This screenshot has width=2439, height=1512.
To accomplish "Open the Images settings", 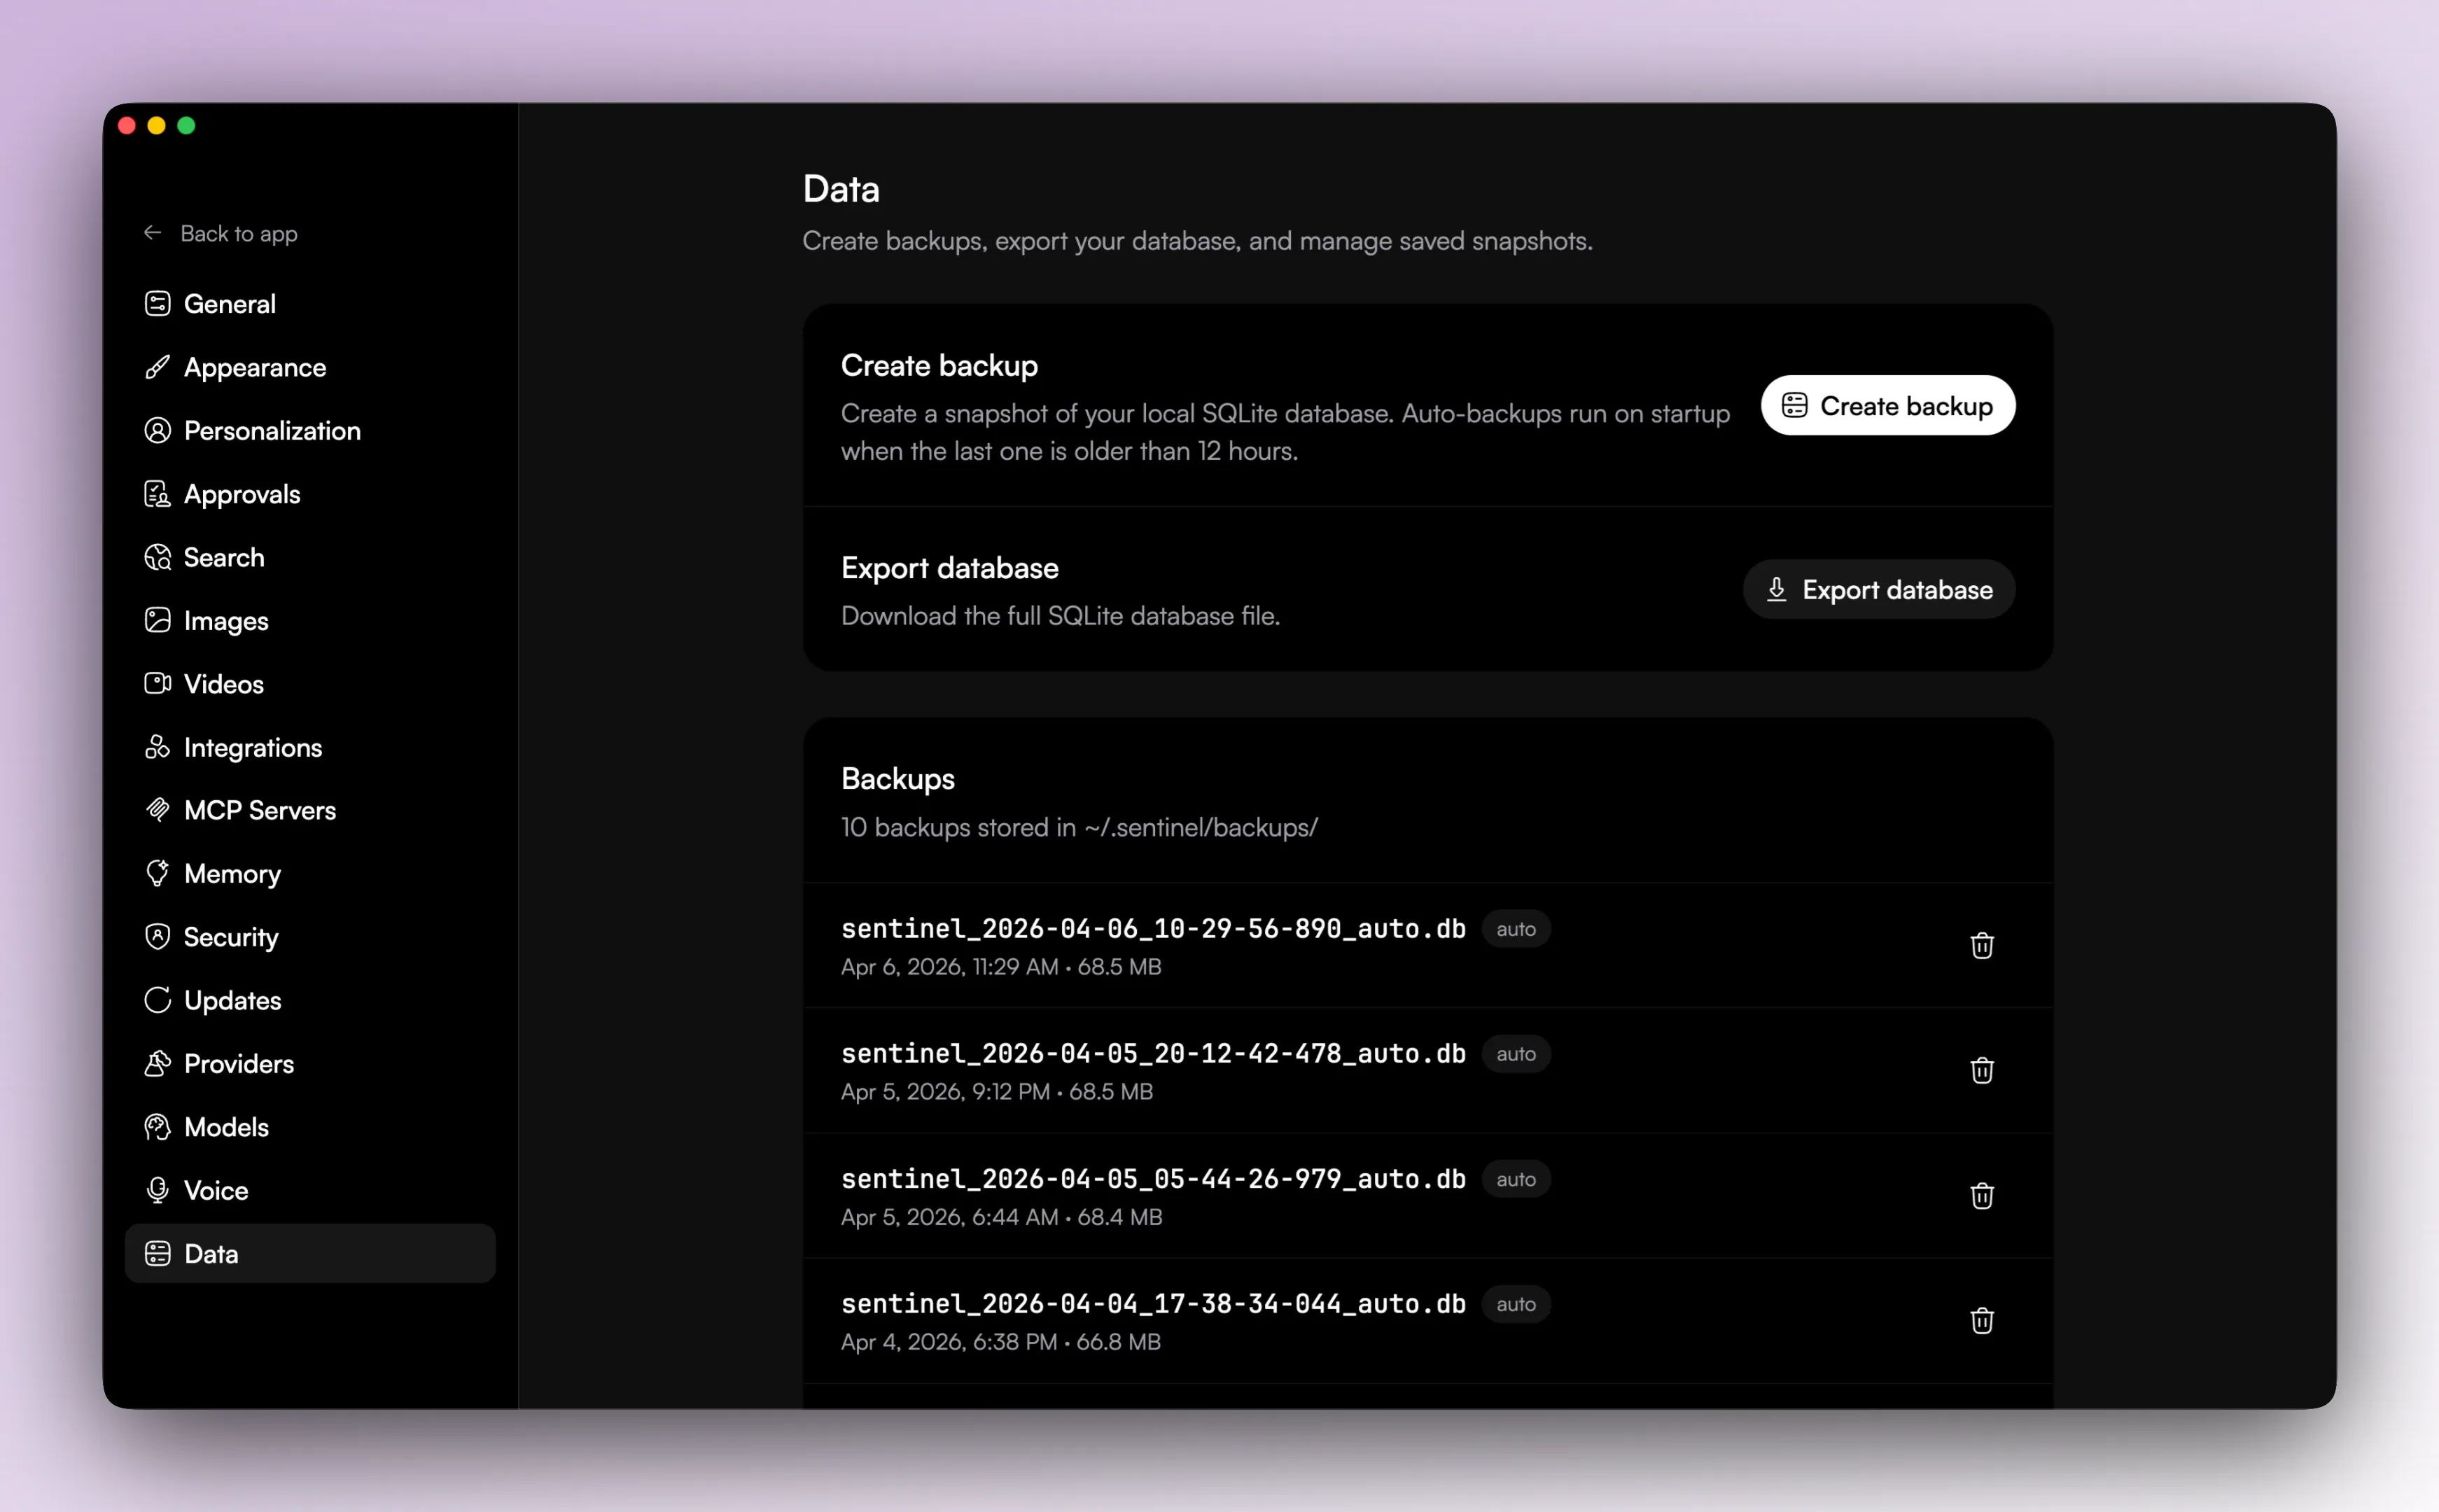I will (310, 620).
